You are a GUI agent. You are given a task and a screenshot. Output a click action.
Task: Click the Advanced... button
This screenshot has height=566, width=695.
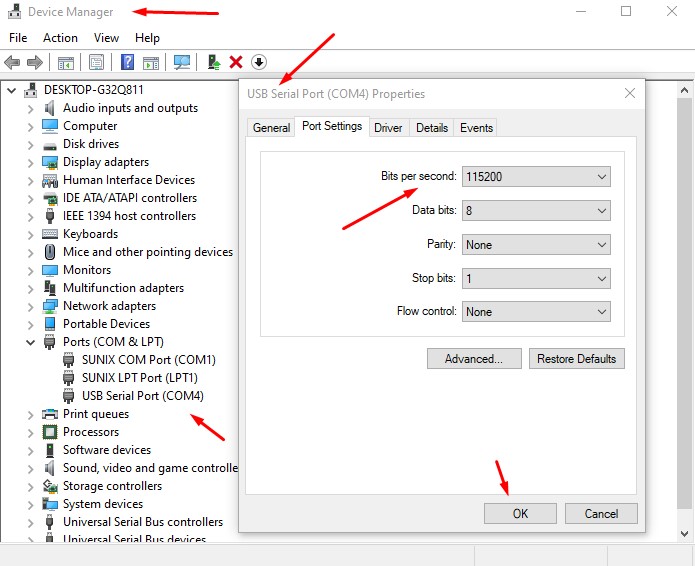[x=474, y=359]
